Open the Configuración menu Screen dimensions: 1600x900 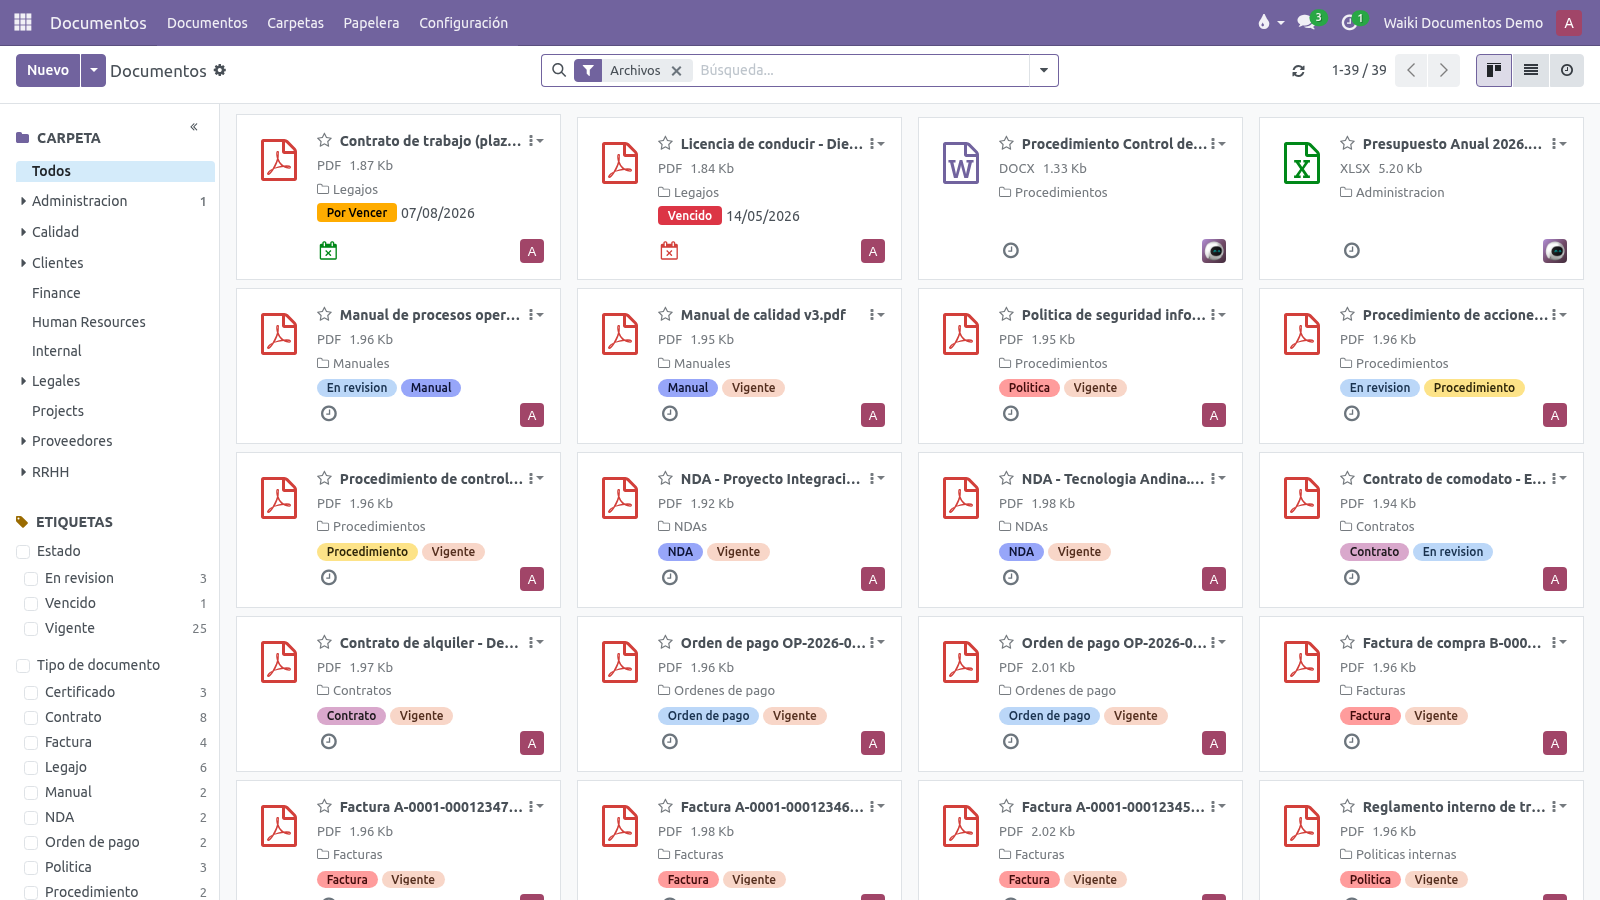point(463,23)
